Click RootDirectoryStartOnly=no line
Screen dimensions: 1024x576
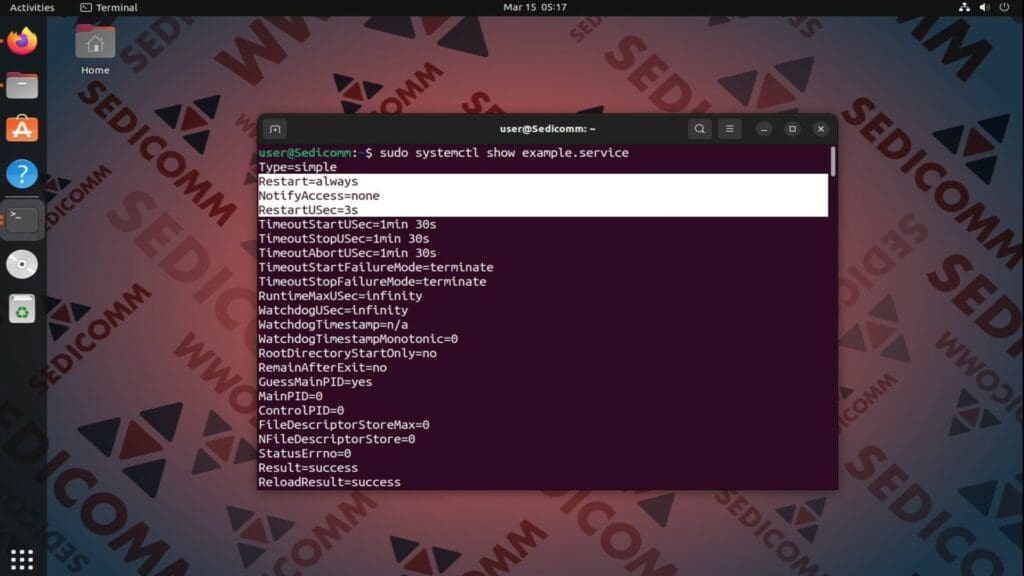pos(347,353)
